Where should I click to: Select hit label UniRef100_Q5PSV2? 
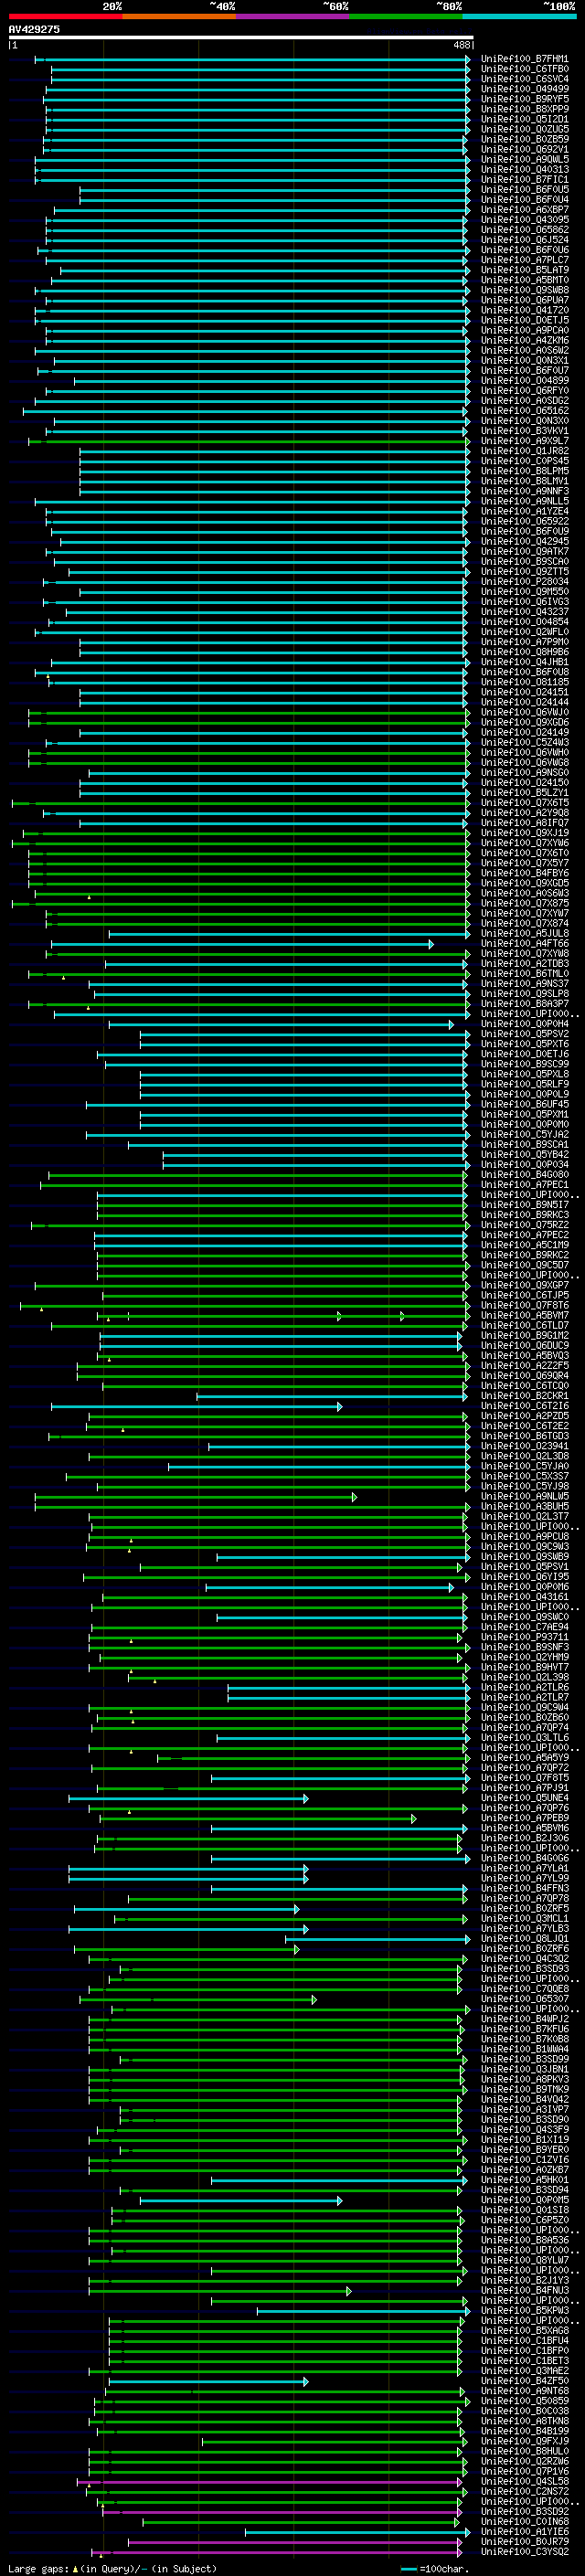(x=524, y=1034)
